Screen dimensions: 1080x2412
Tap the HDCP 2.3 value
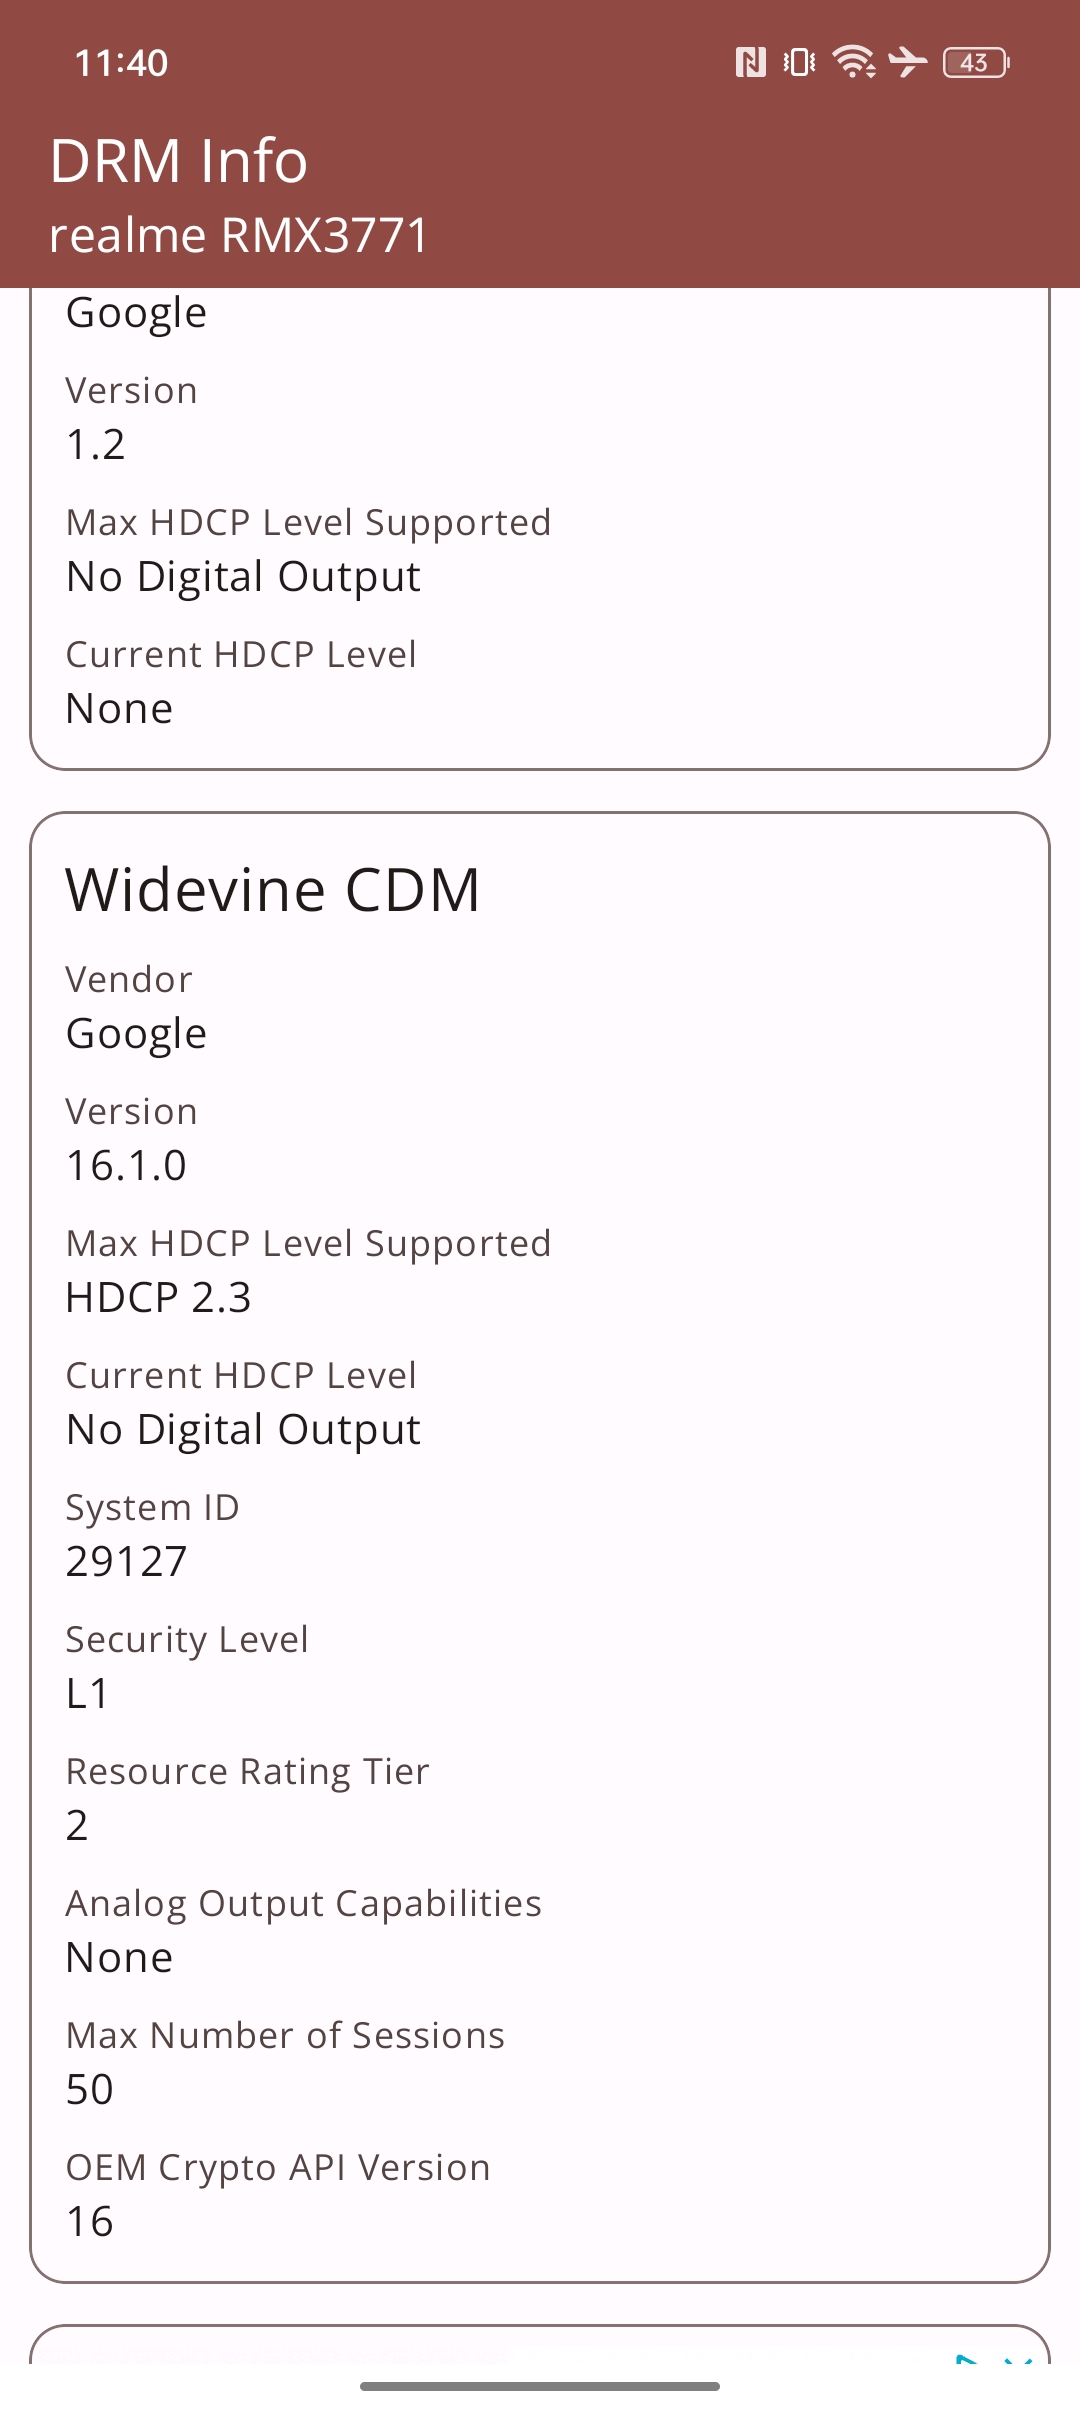click(x=158, y=1297)
